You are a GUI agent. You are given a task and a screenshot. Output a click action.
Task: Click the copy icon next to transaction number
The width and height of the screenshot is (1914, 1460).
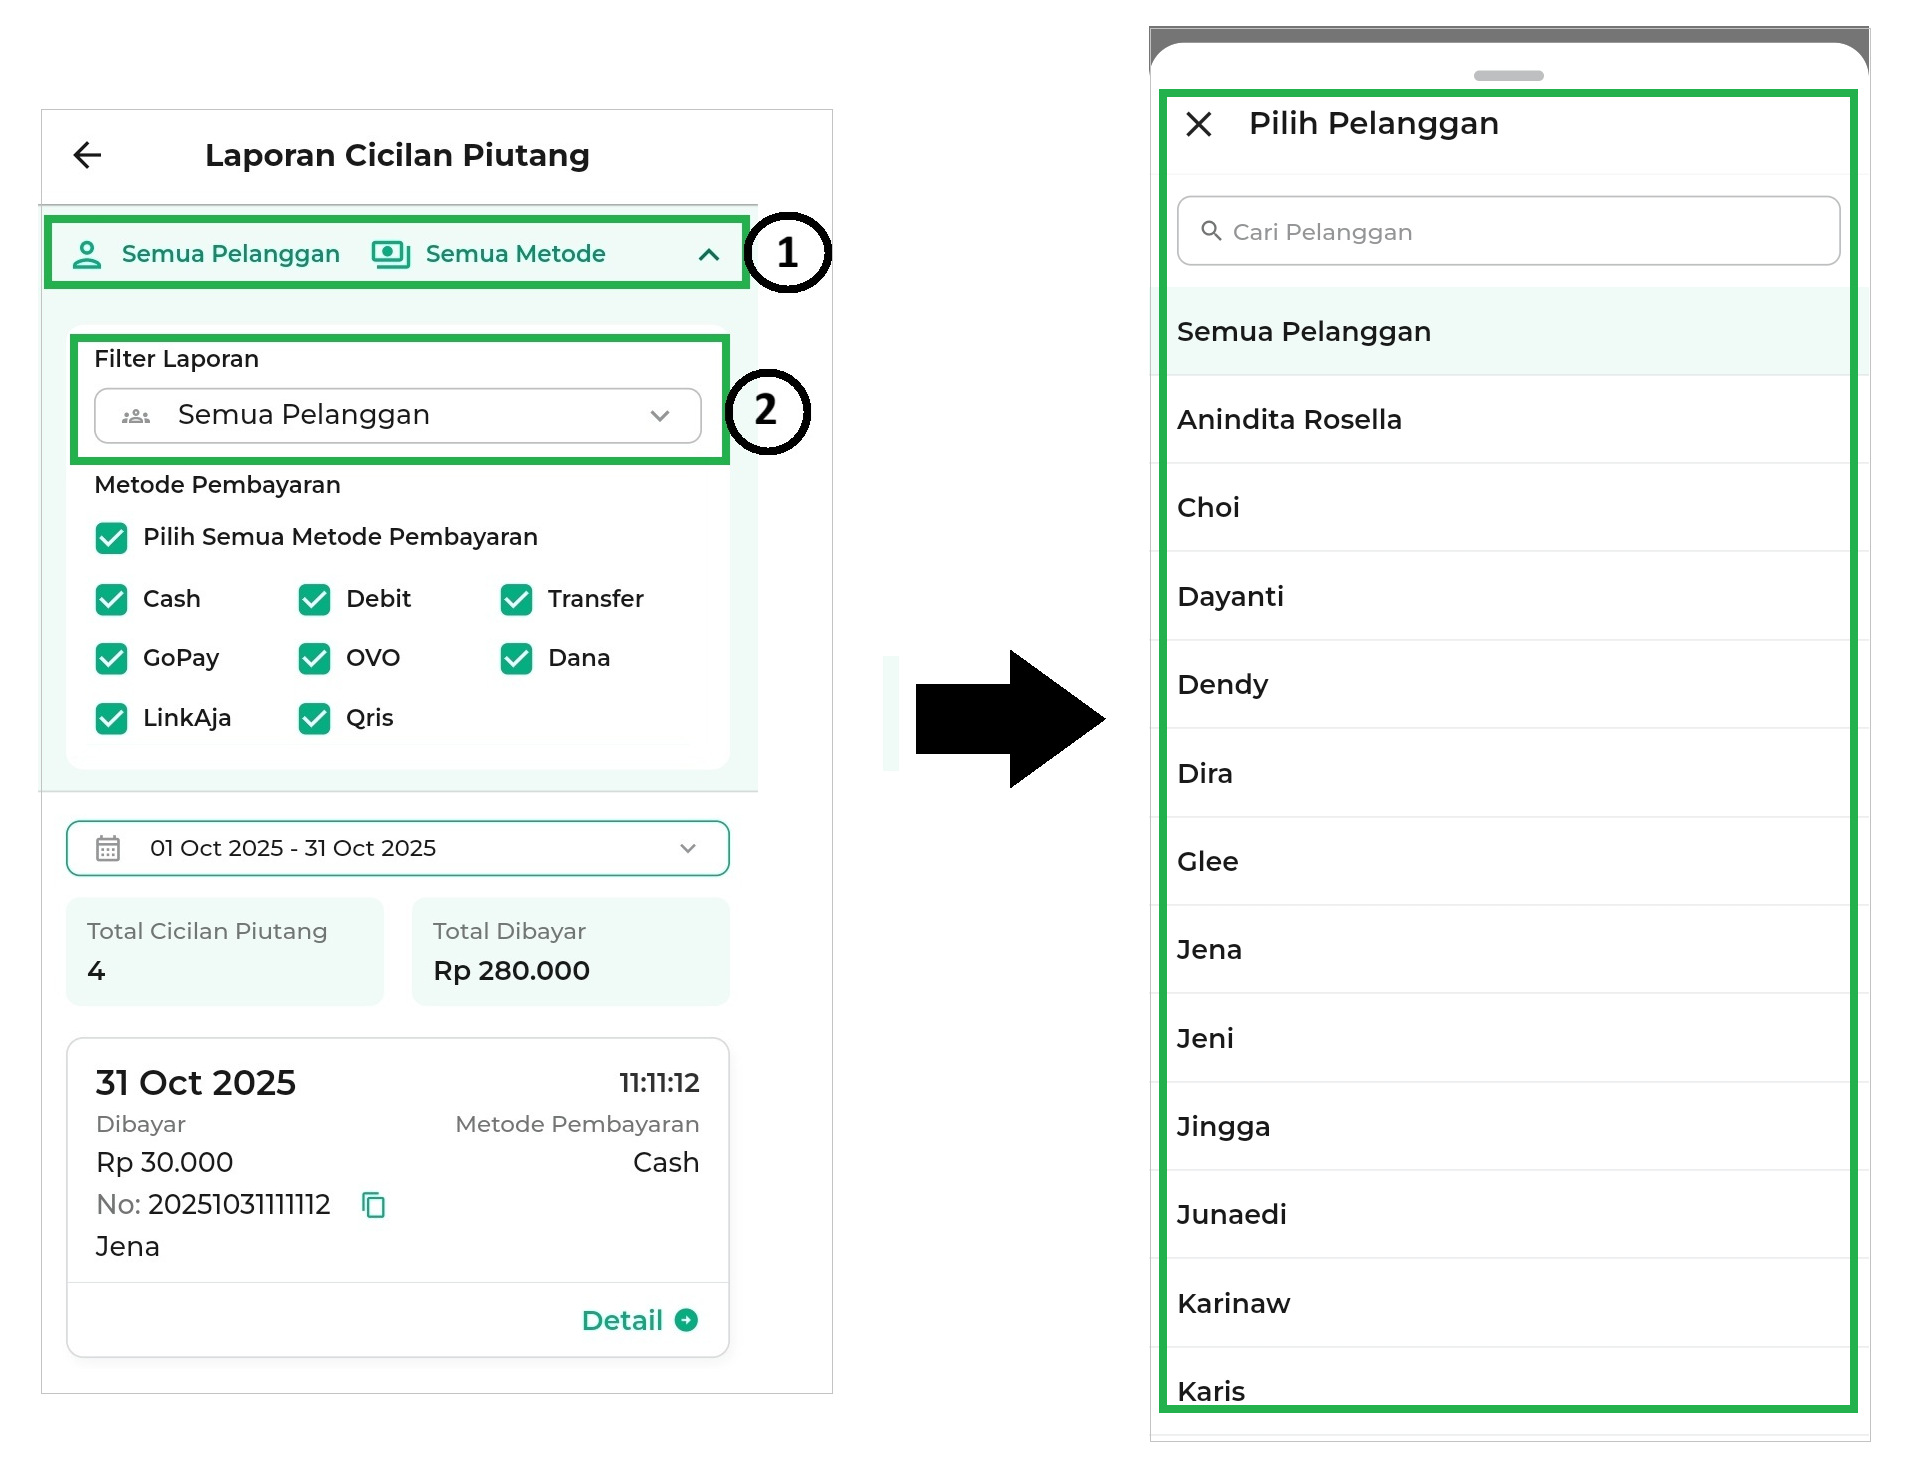tap(373, 1205)
